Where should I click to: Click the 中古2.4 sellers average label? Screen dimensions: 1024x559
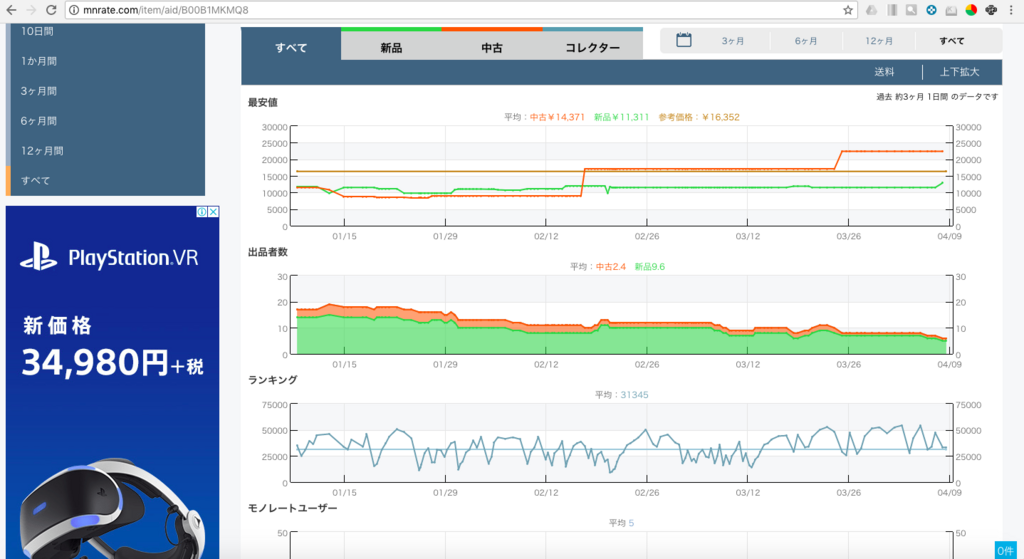[x=611, y=266]
